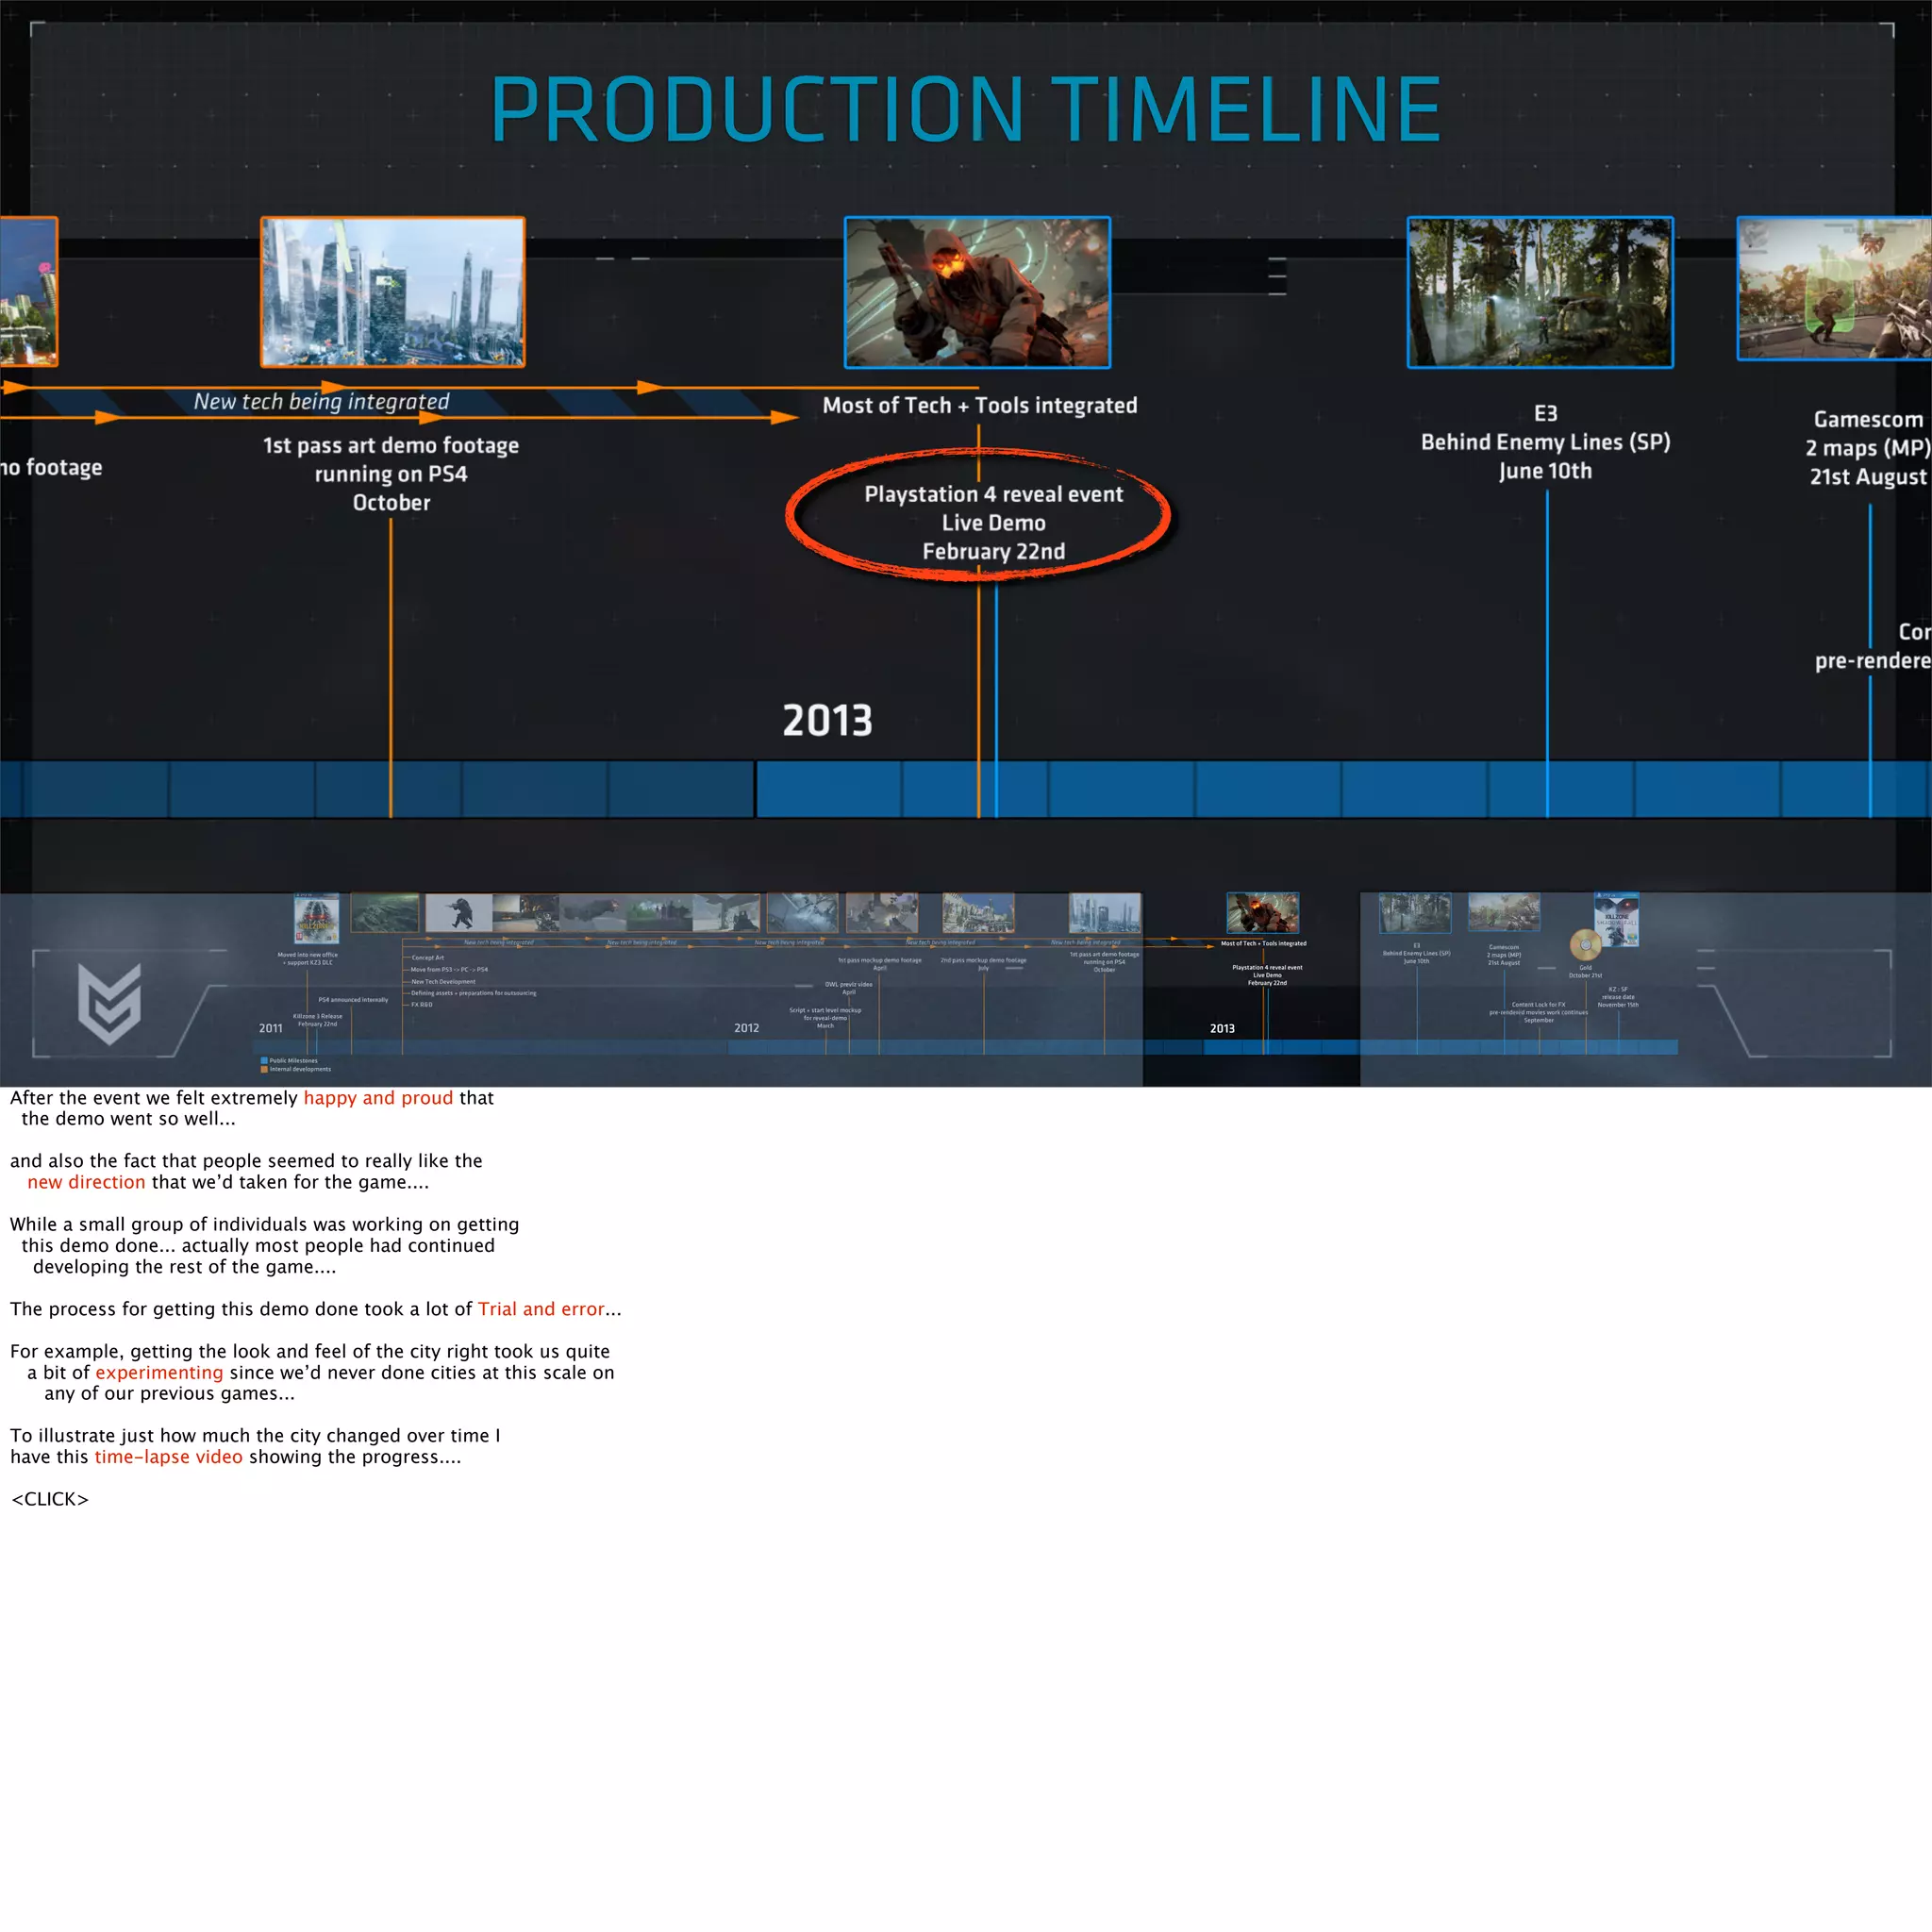Open the Gamescom multiplayer thumbnail
Viewport: 1932px width, 1932px height.
[1835, 289]
